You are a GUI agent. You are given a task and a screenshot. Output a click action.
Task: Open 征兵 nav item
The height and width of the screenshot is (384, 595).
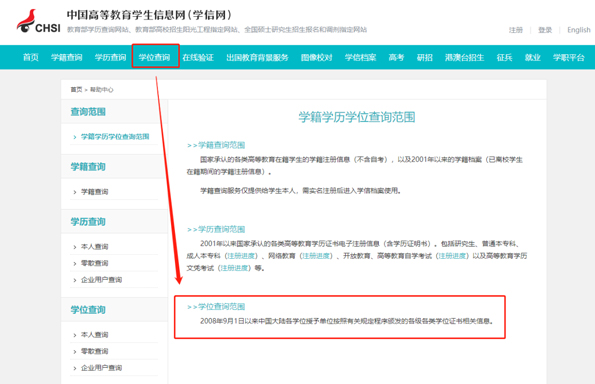click(x=504, y=57)
